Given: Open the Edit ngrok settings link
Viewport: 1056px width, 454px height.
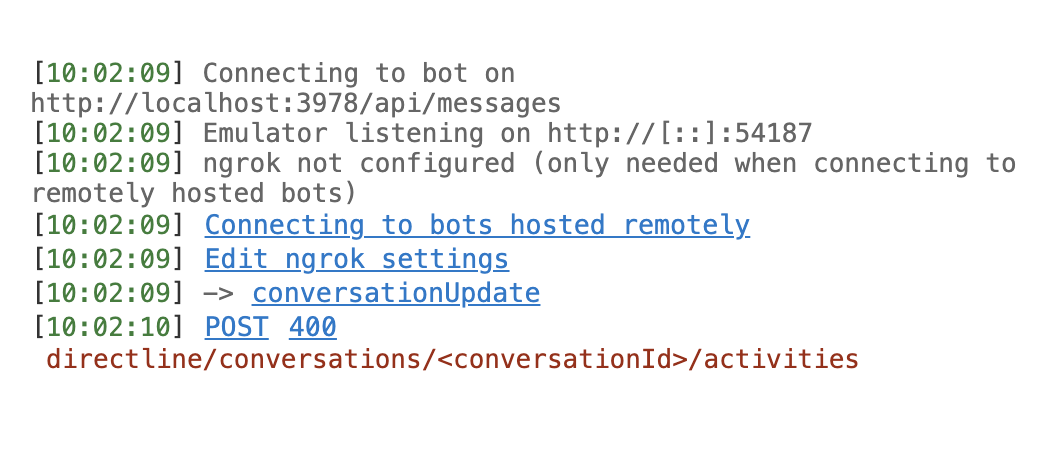Looking at the screenshot, I should point(357,259).
